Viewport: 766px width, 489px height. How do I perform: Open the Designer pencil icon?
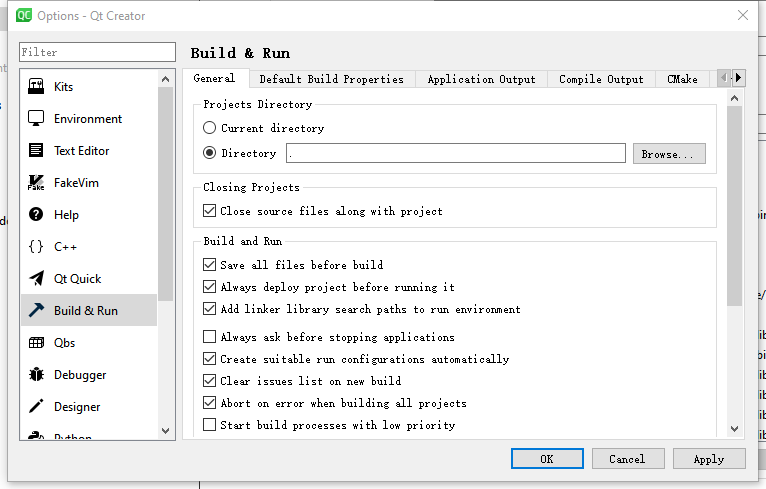36,407
